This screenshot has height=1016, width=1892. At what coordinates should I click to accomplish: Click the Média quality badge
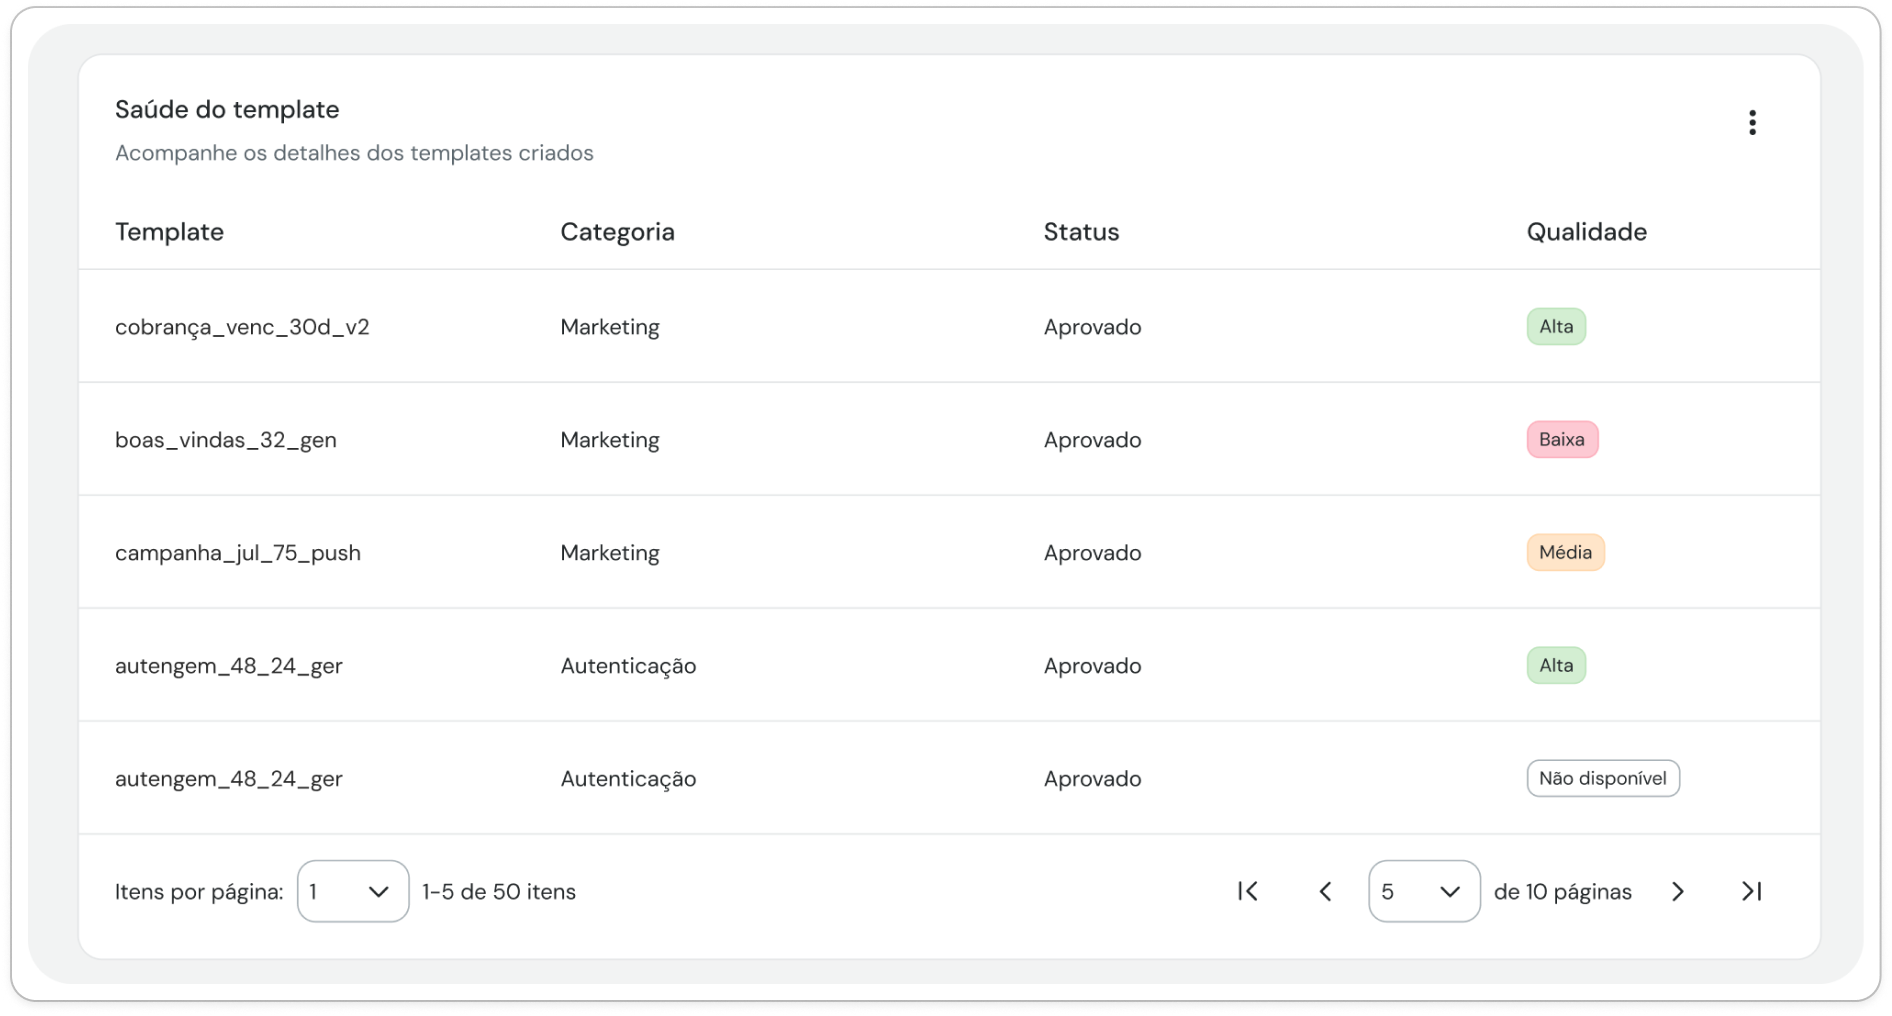tap(1565, 552)
